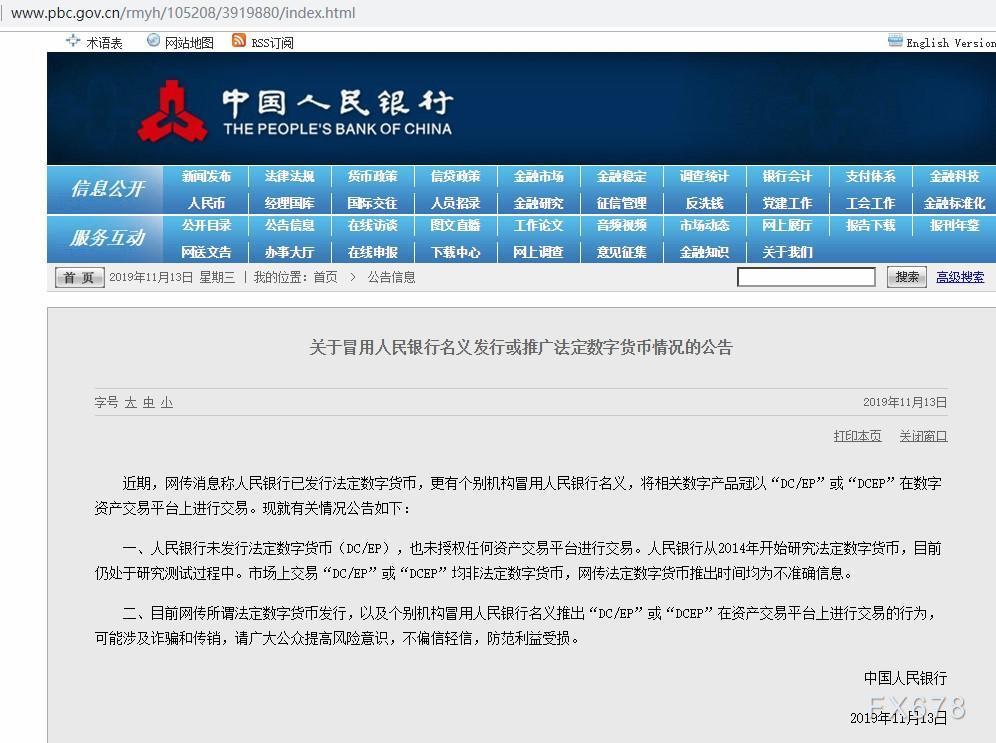The height and width of the screenshot is (743, 996).
Task: Open the 术语表 link
Action: pyautogui.click(x=104, y=43)
